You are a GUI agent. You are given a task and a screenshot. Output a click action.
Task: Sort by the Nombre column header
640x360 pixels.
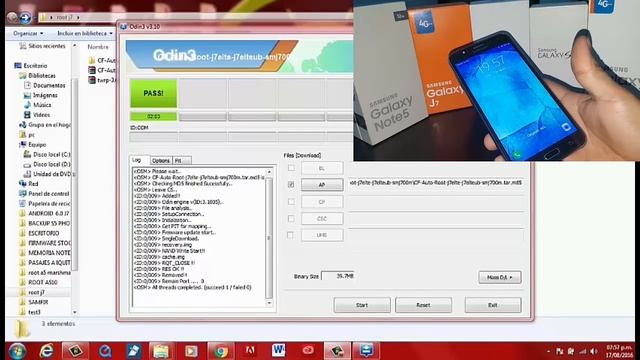(98, 47)
